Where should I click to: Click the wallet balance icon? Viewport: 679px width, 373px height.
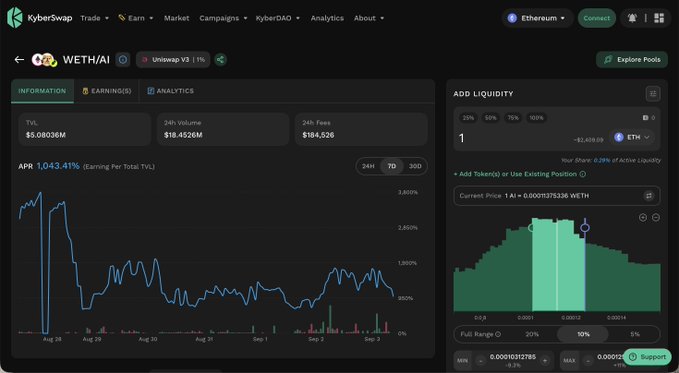[646, 118]
